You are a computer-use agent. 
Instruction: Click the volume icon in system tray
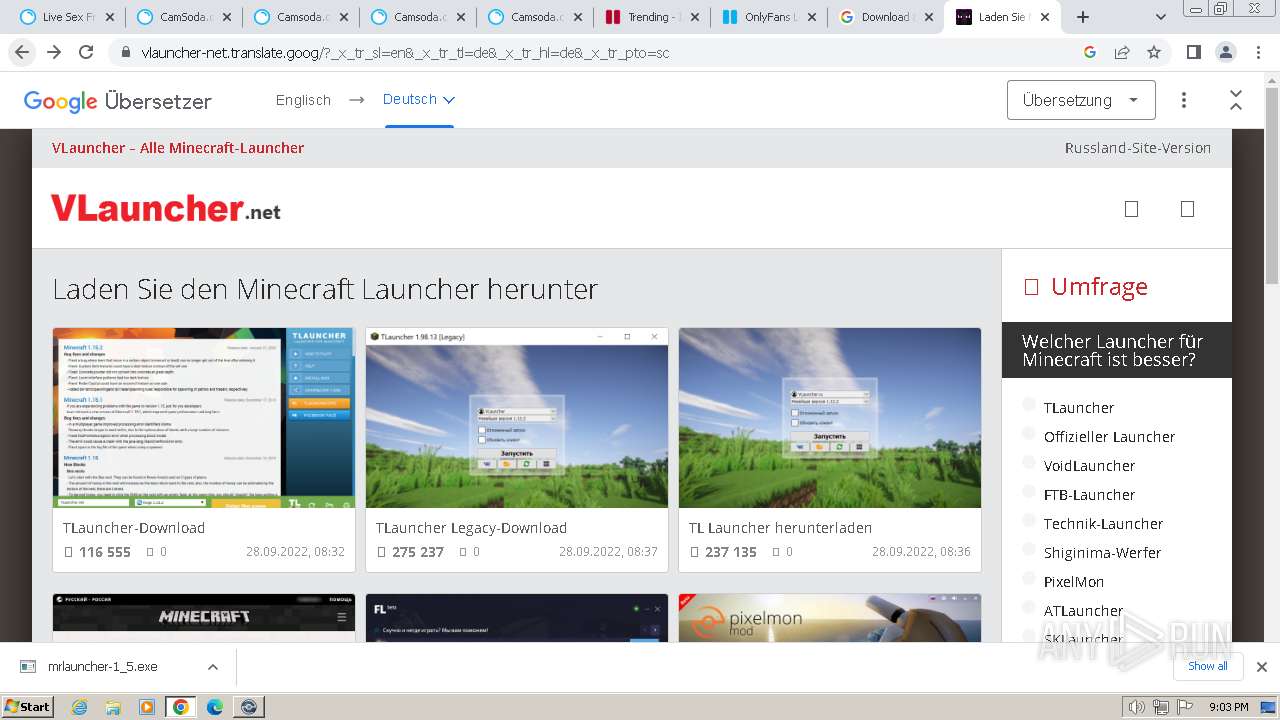click(1136, 707)
